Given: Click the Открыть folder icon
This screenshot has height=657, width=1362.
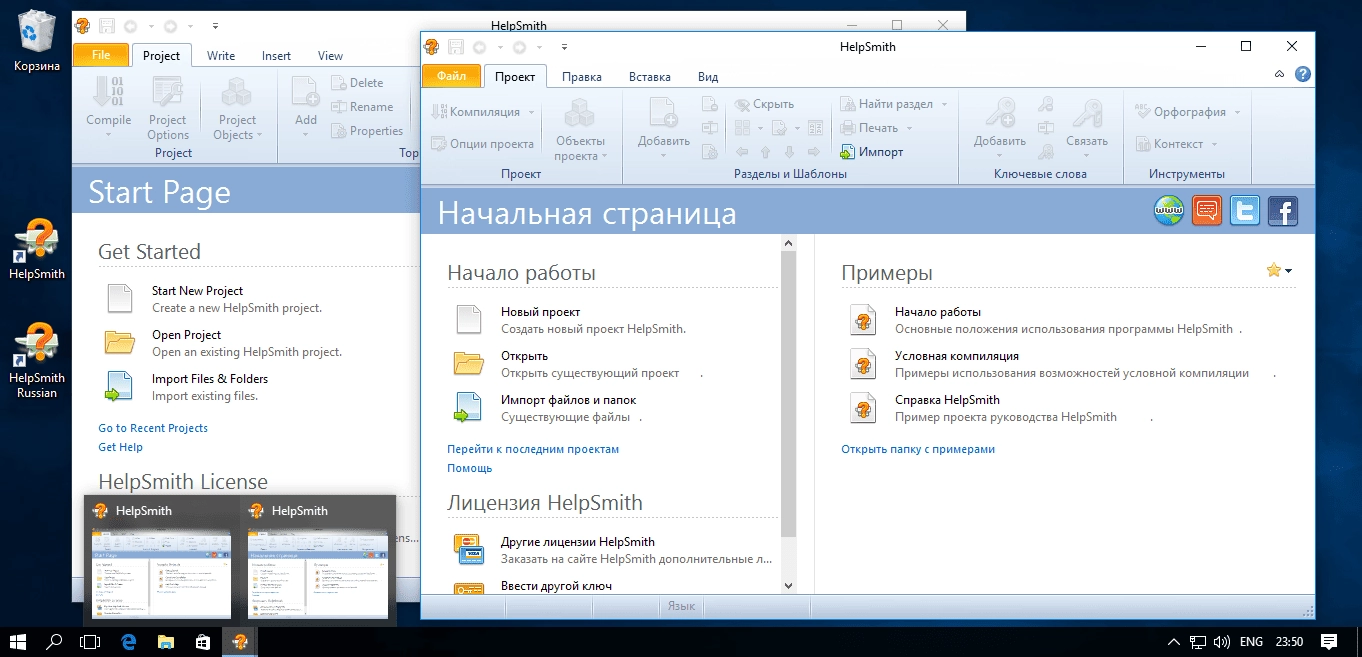Looking at the screenshot, I should coord(469,363).
